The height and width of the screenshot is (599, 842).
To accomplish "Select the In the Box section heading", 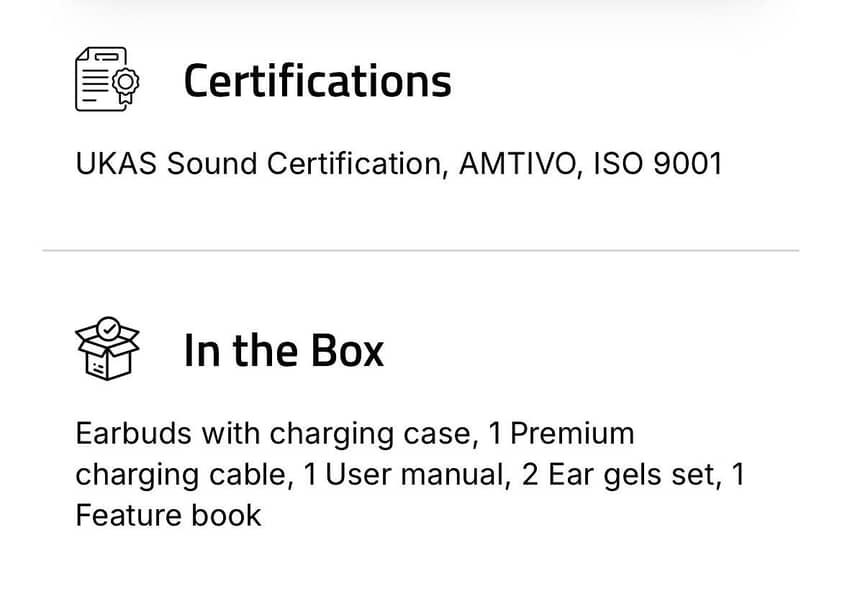I will (283, 350).
